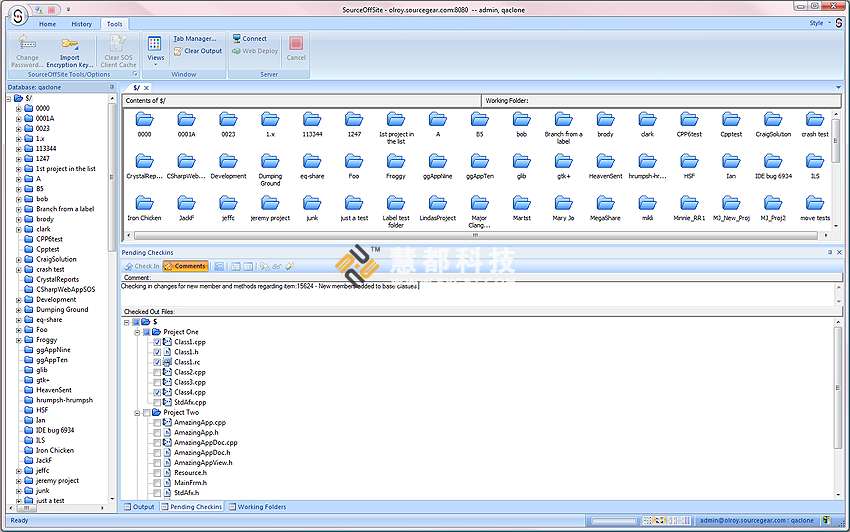
Task: Toggle checkbox for Class4.cpp
Action: (x=157, y=392)
